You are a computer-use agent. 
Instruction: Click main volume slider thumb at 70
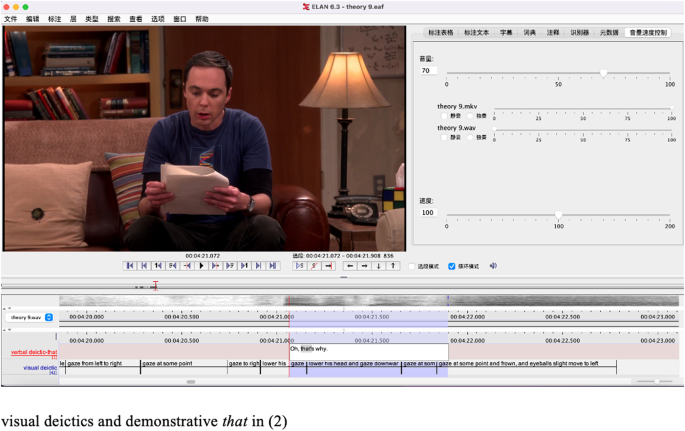(x=603, y=73)
